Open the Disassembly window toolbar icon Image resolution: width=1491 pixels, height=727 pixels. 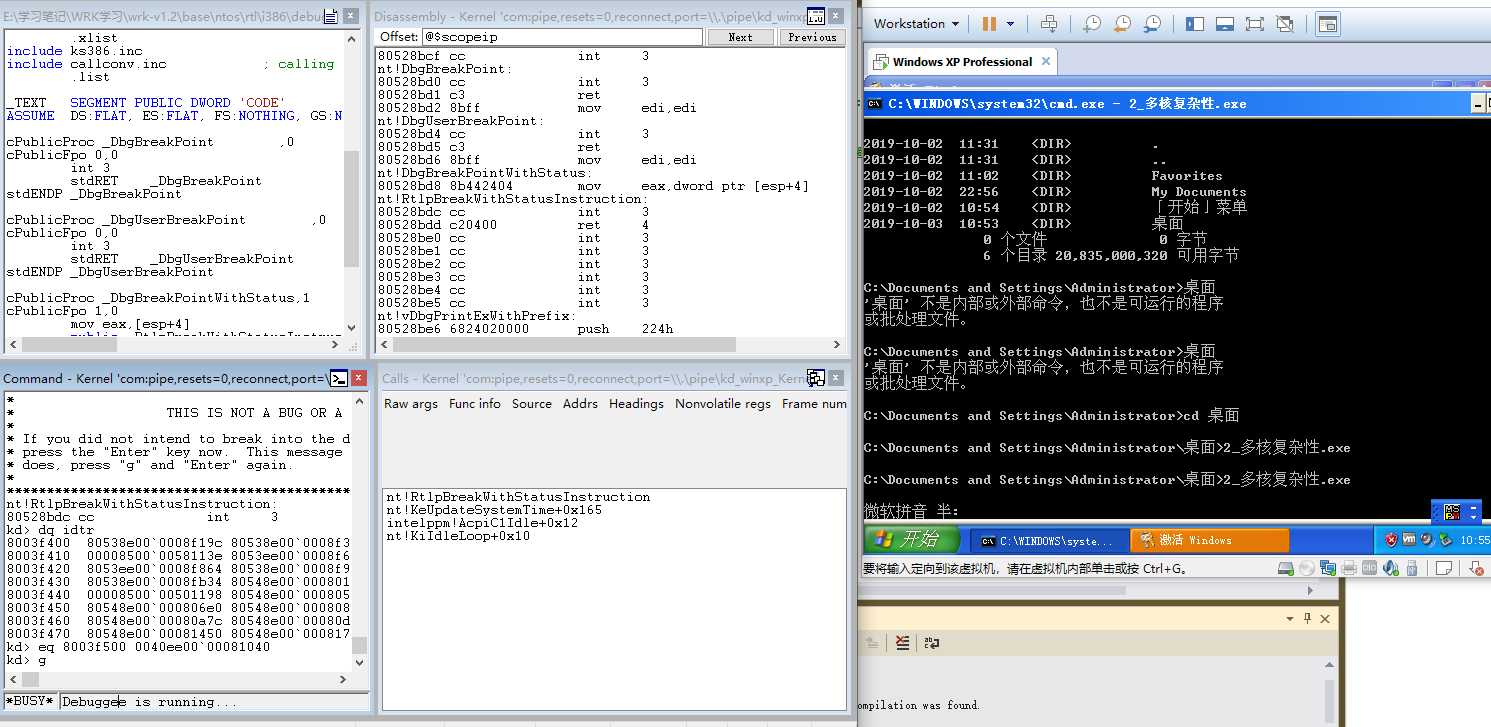click(x=815, y=16)
